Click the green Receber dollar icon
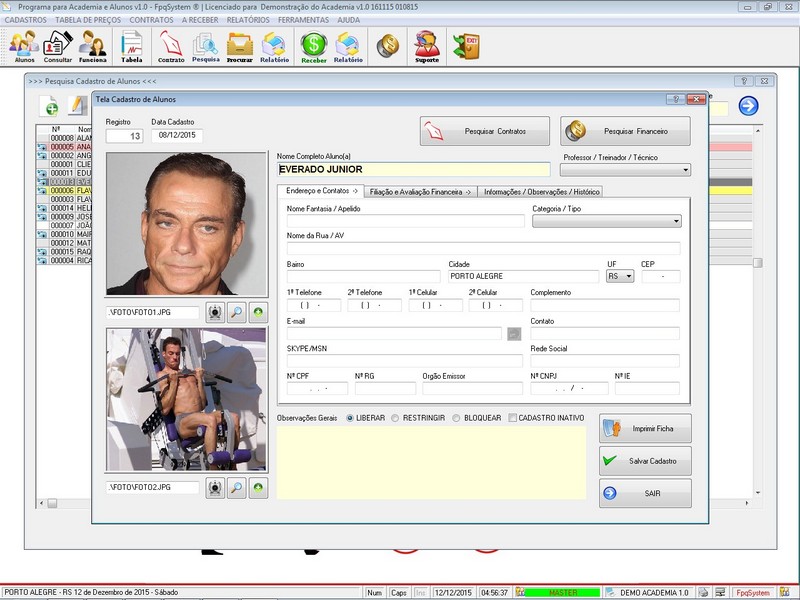 tap(313, 46)
